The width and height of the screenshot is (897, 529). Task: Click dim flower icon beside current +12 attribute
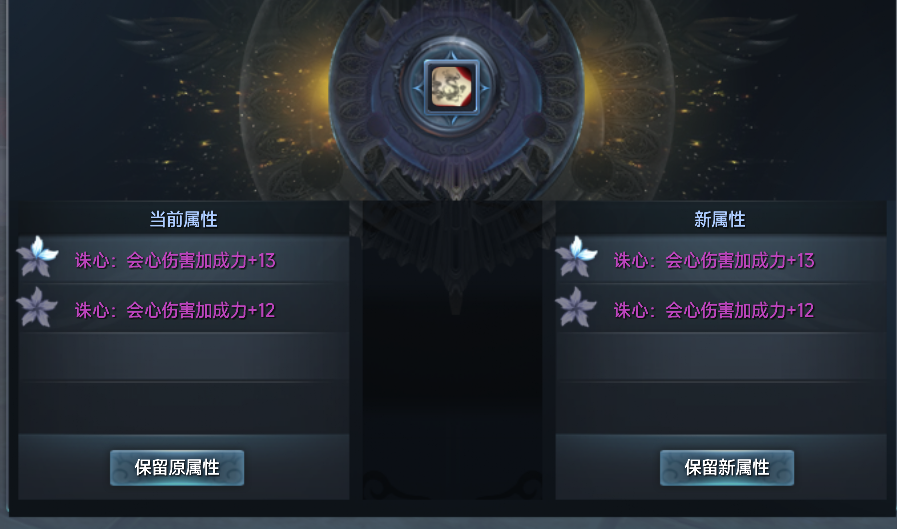[x=37, y=307]
